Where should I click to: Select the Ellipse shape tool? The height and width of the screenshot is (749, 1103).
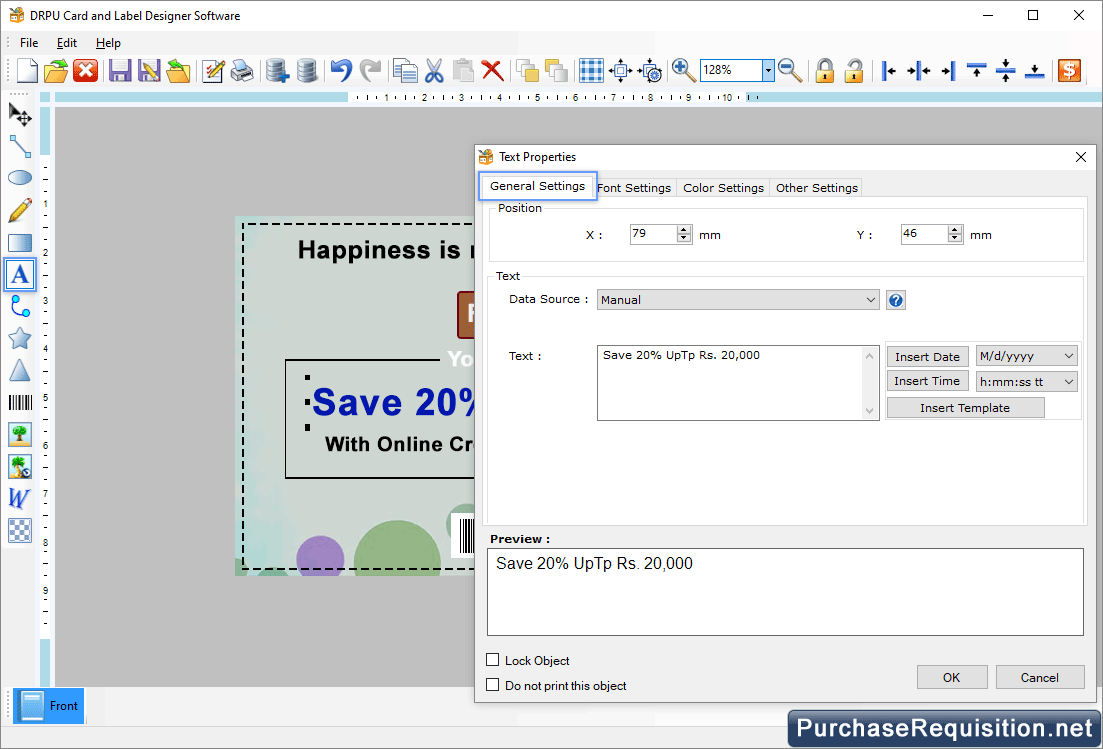[x=20, y=178]
